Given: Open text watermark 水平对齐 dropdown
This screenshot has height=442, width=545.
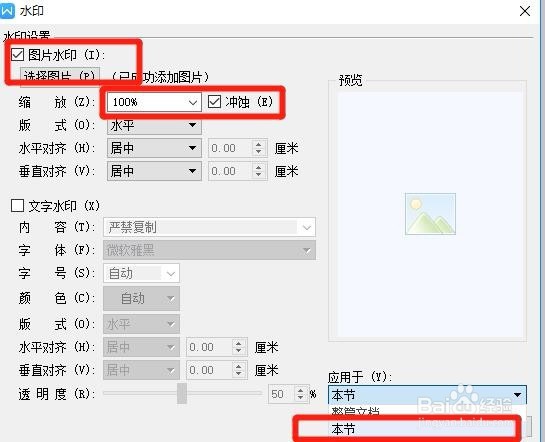Looking at the screenshot, I should click(x=141, y=347).
